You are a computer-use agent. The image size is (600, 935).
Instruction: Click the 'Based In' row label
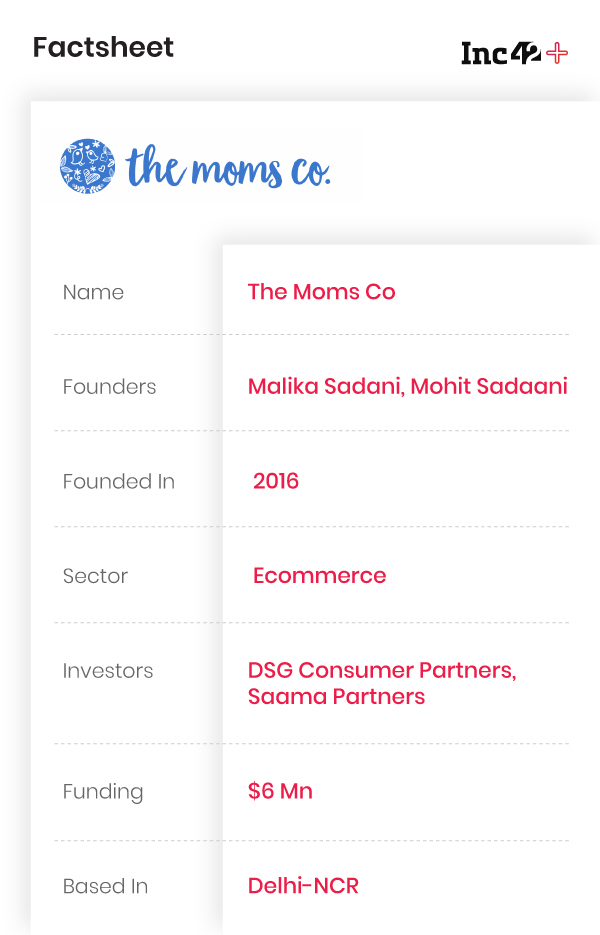click(x=105, y=886)
